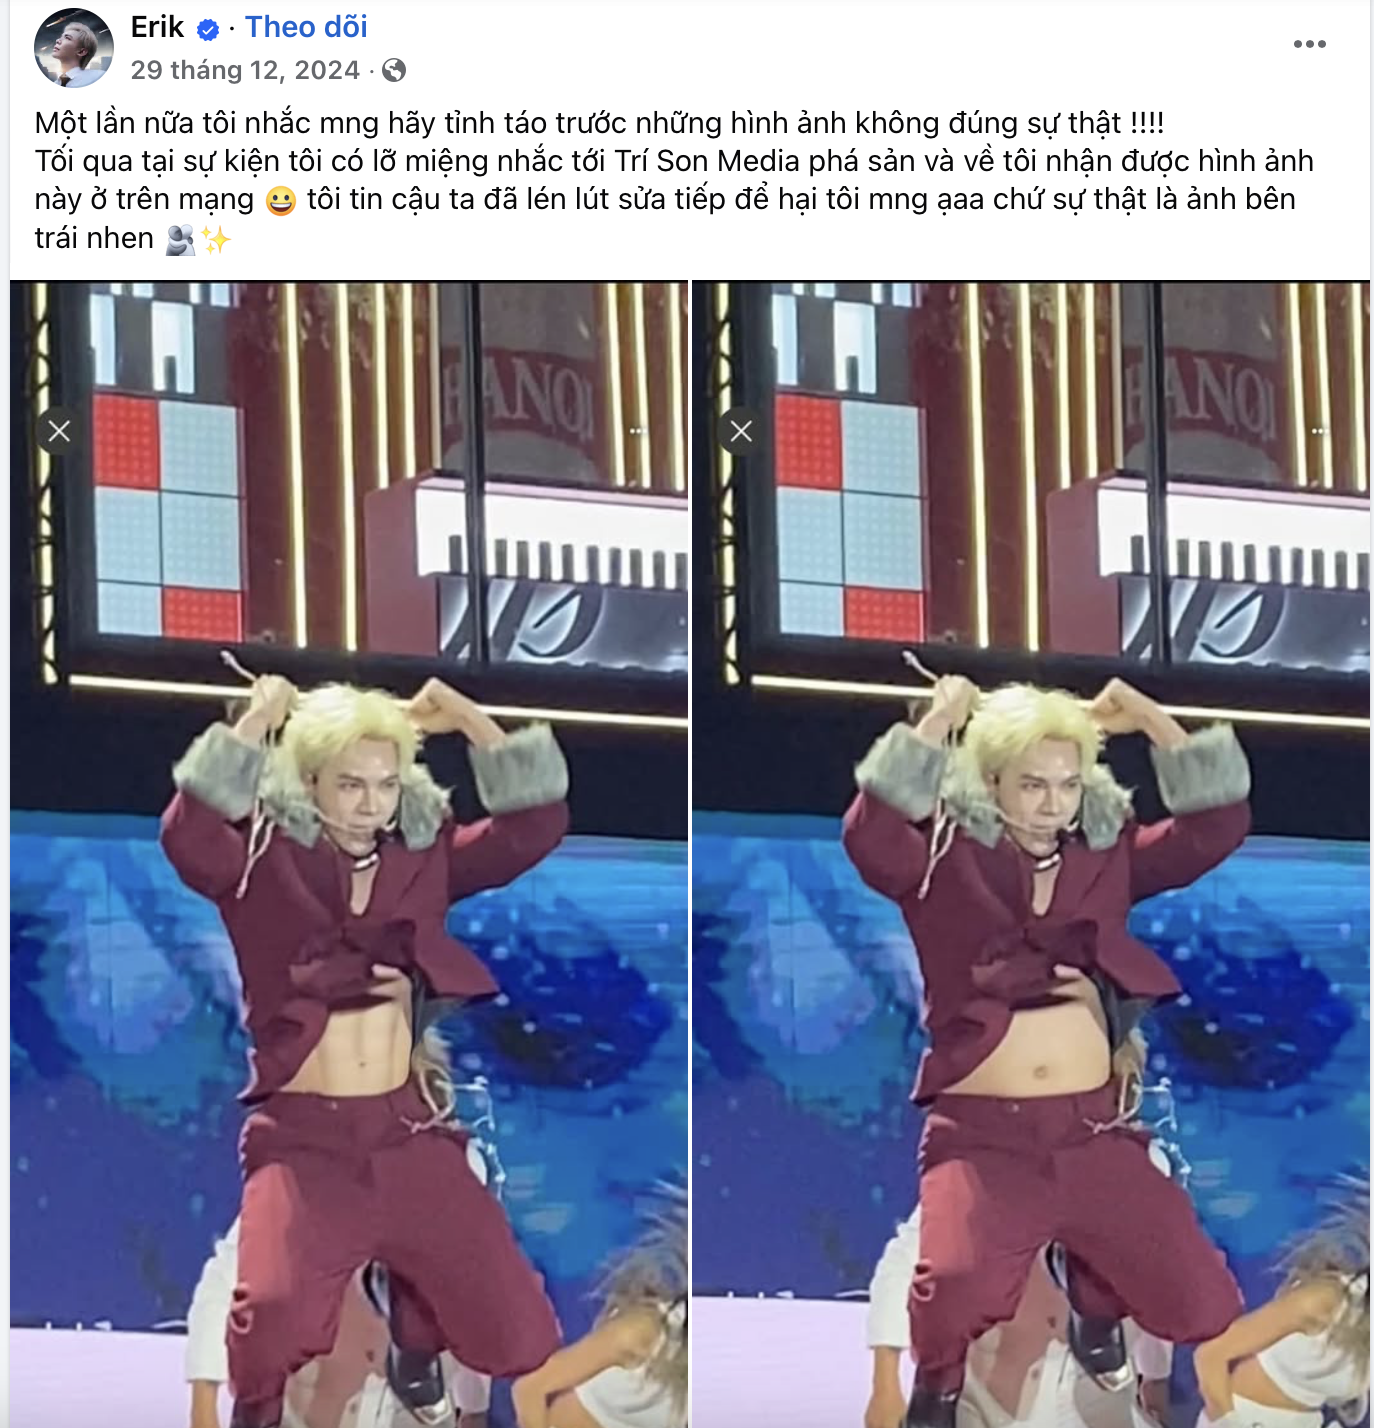The height and width of the screenshot is (1428, 1374).
Task: Follow Erik via the Theo dõi link
Action: (306, 27)
